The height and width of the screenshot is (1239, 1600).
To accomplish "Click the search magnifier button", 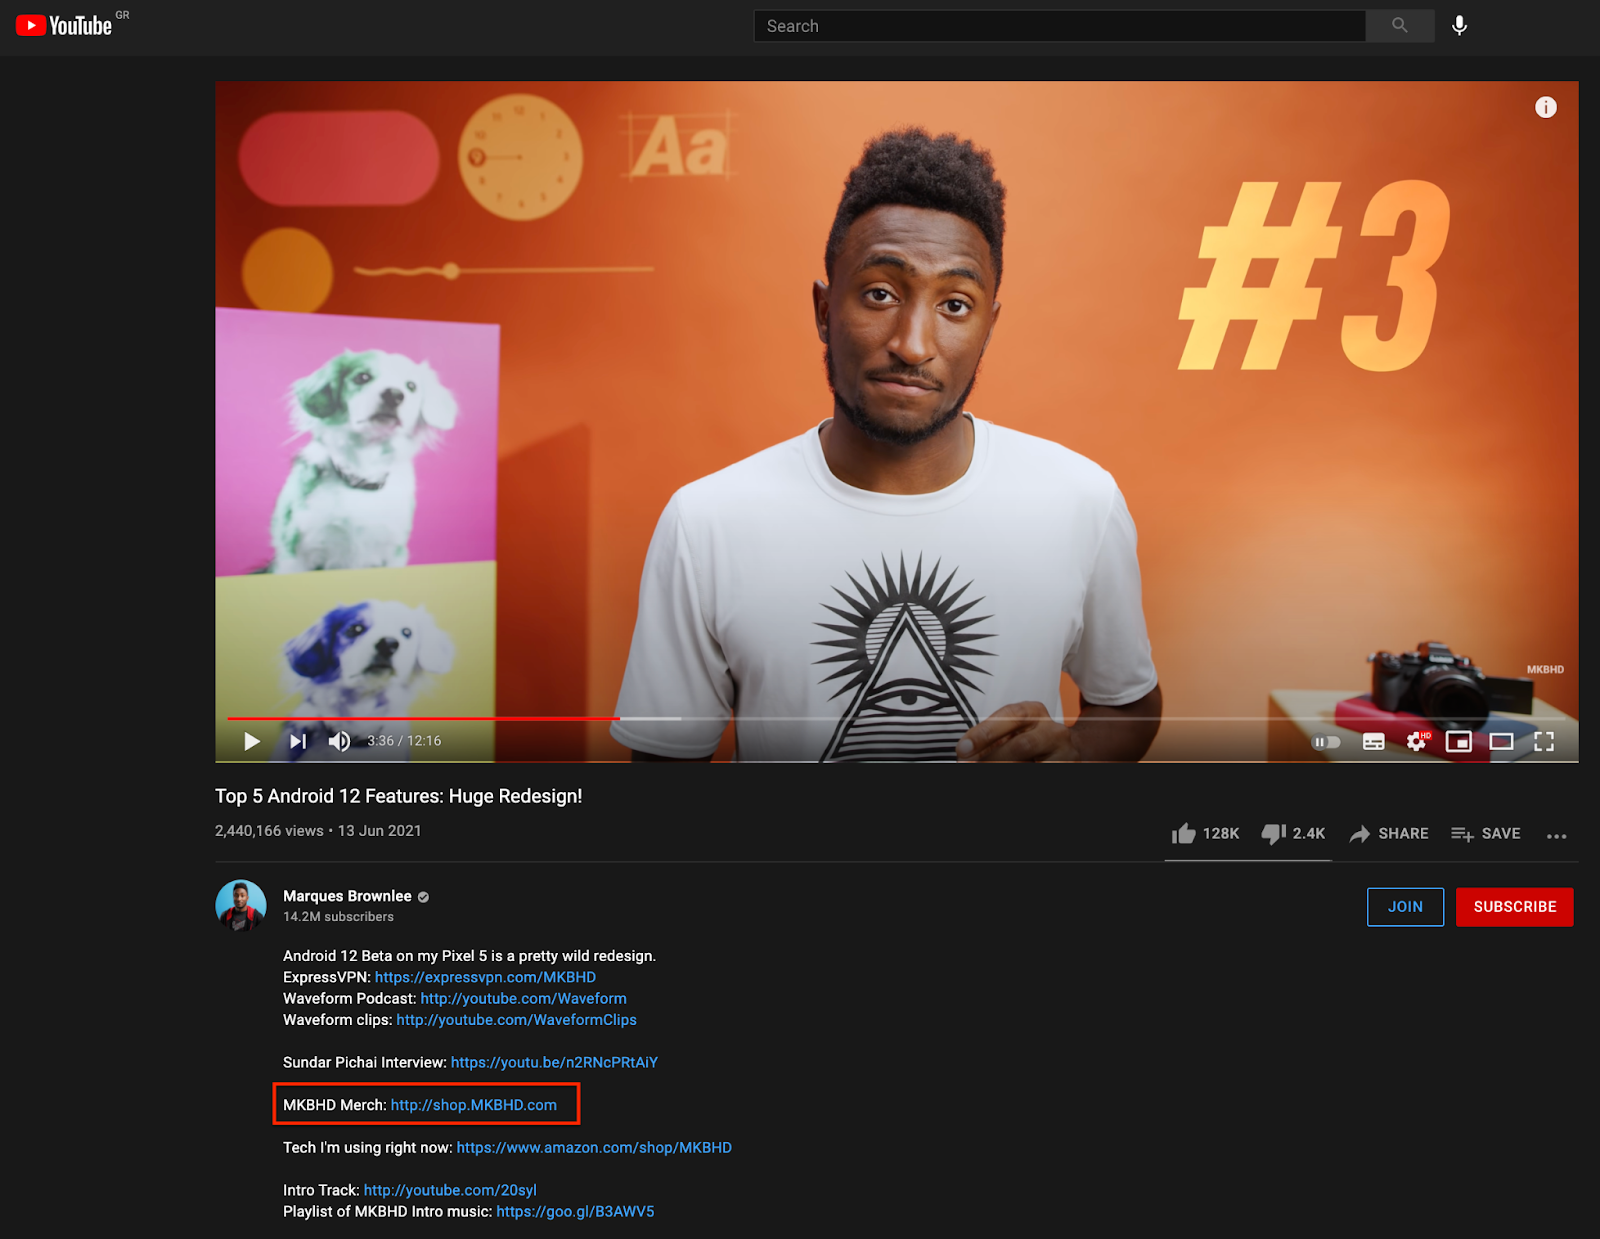I will pyautogui.click(x=1400, y=26).
